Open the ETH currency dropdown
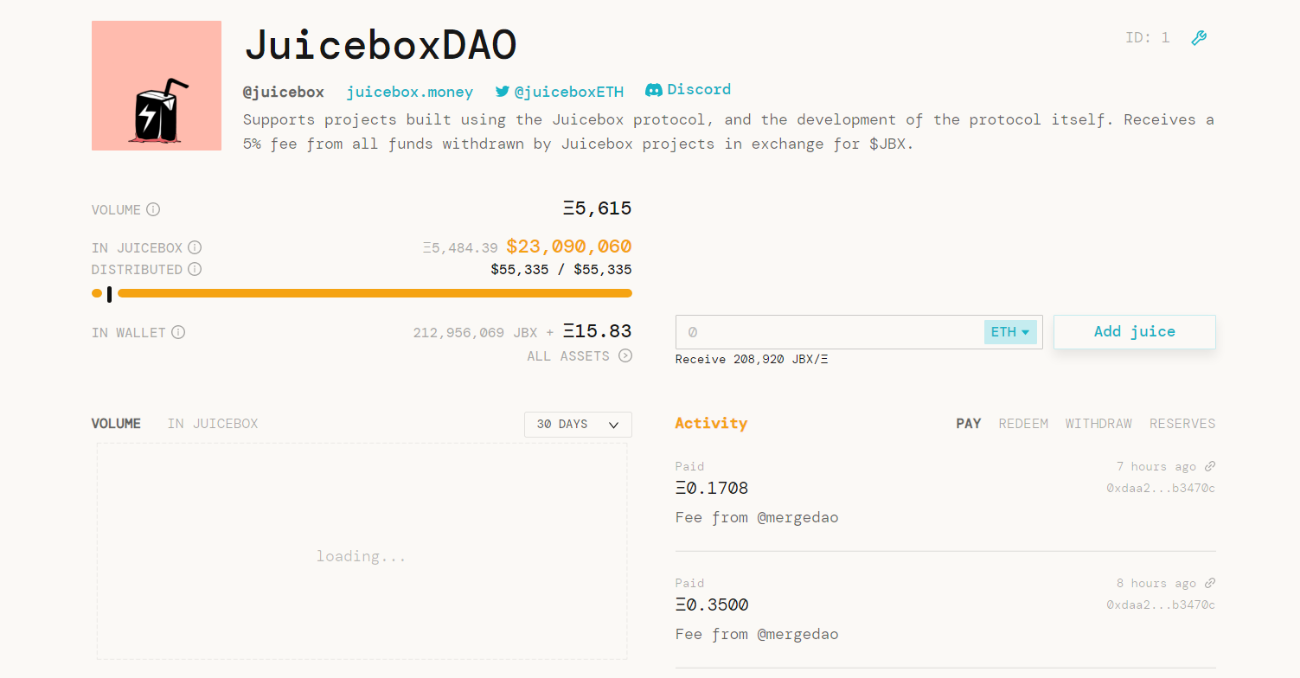 [1010, 332]
